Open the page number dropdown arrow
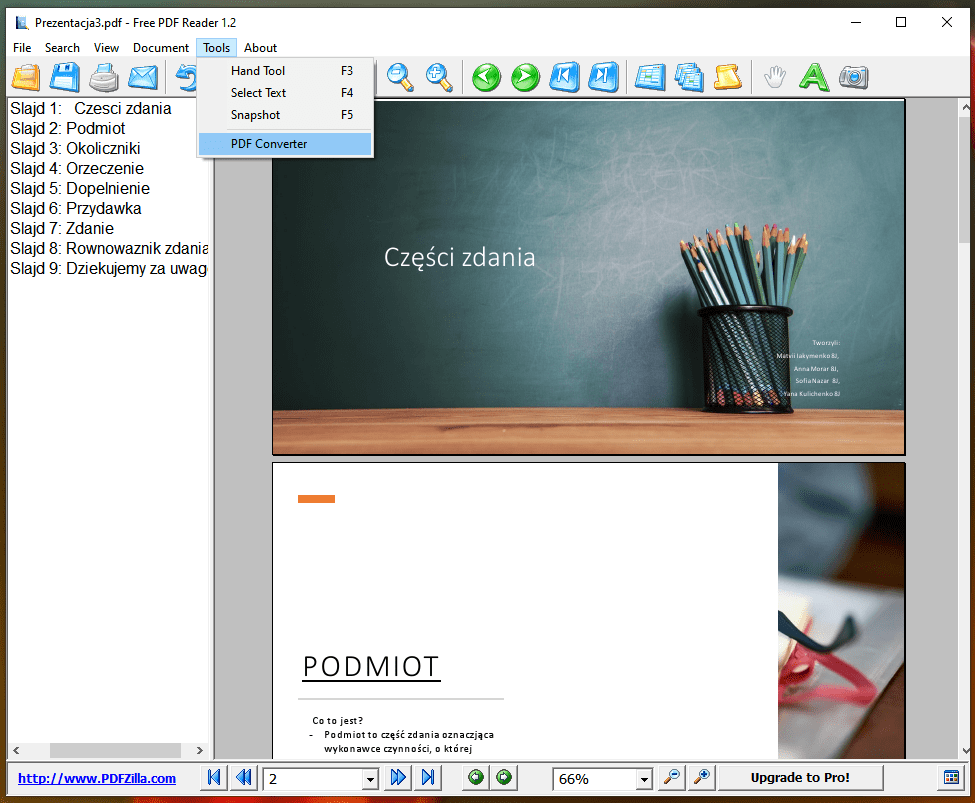This screenshot has width=975, height=803. 370,779
